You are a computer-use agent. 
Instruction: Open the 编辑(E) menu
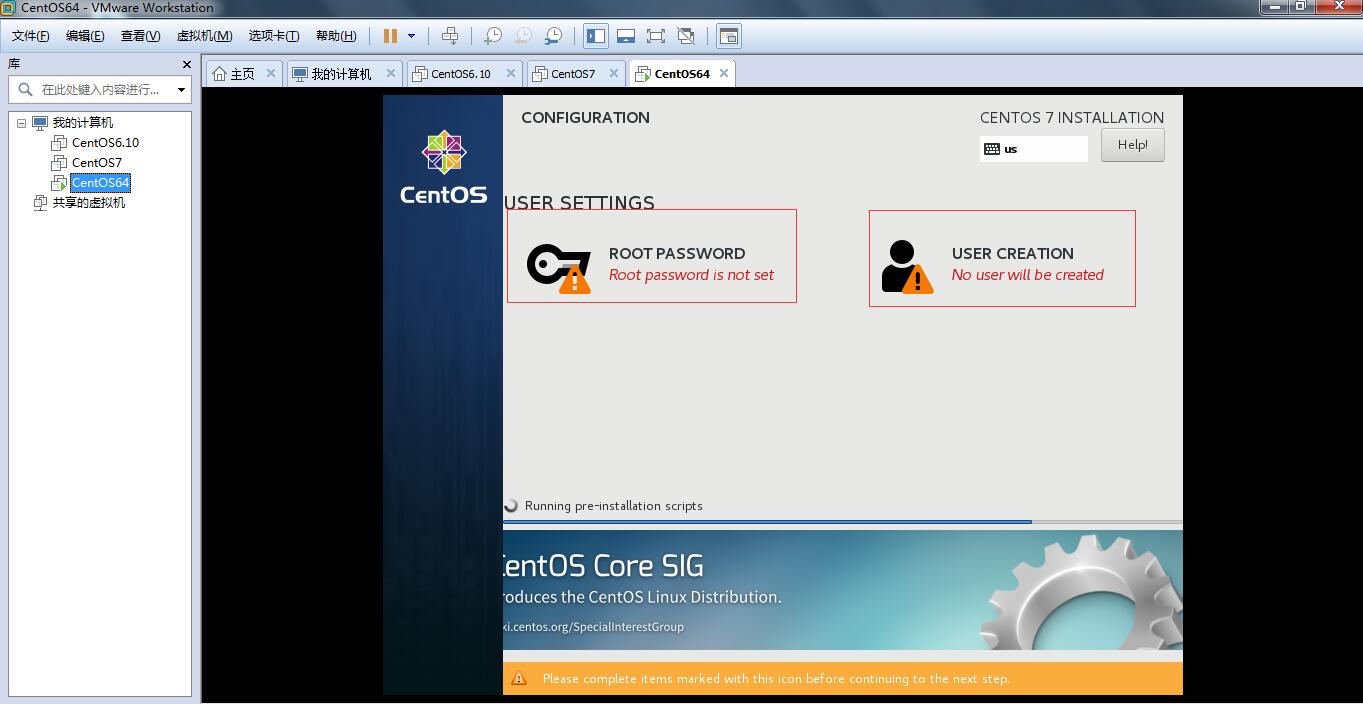coord(85,36)
